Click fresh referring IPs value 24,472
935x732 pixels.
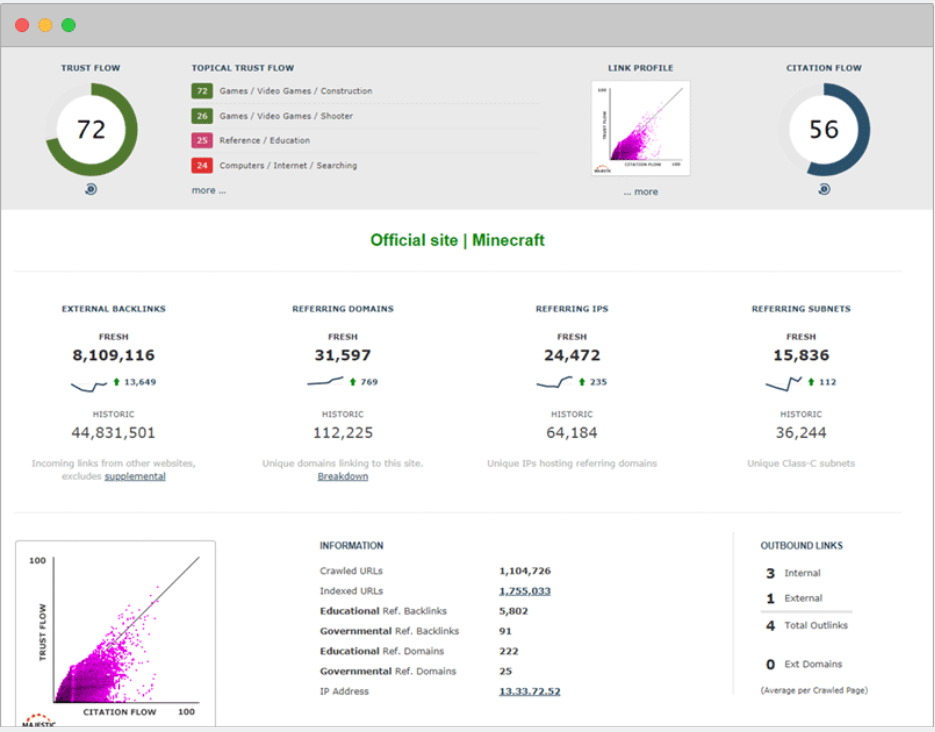[x=572, y=355]
